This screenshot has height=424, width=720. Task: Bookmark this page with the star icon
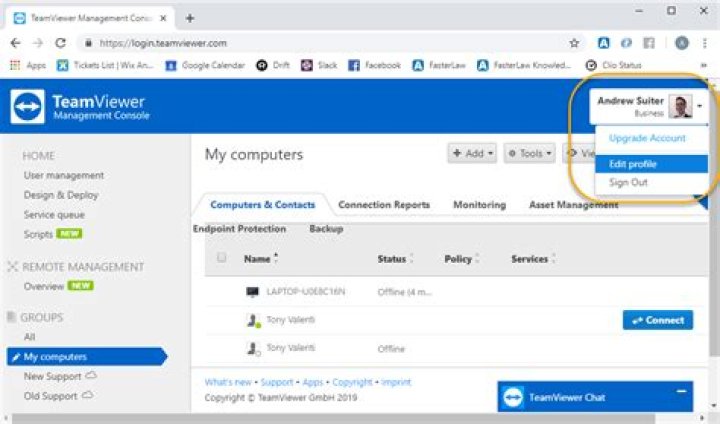click(574, 43)
